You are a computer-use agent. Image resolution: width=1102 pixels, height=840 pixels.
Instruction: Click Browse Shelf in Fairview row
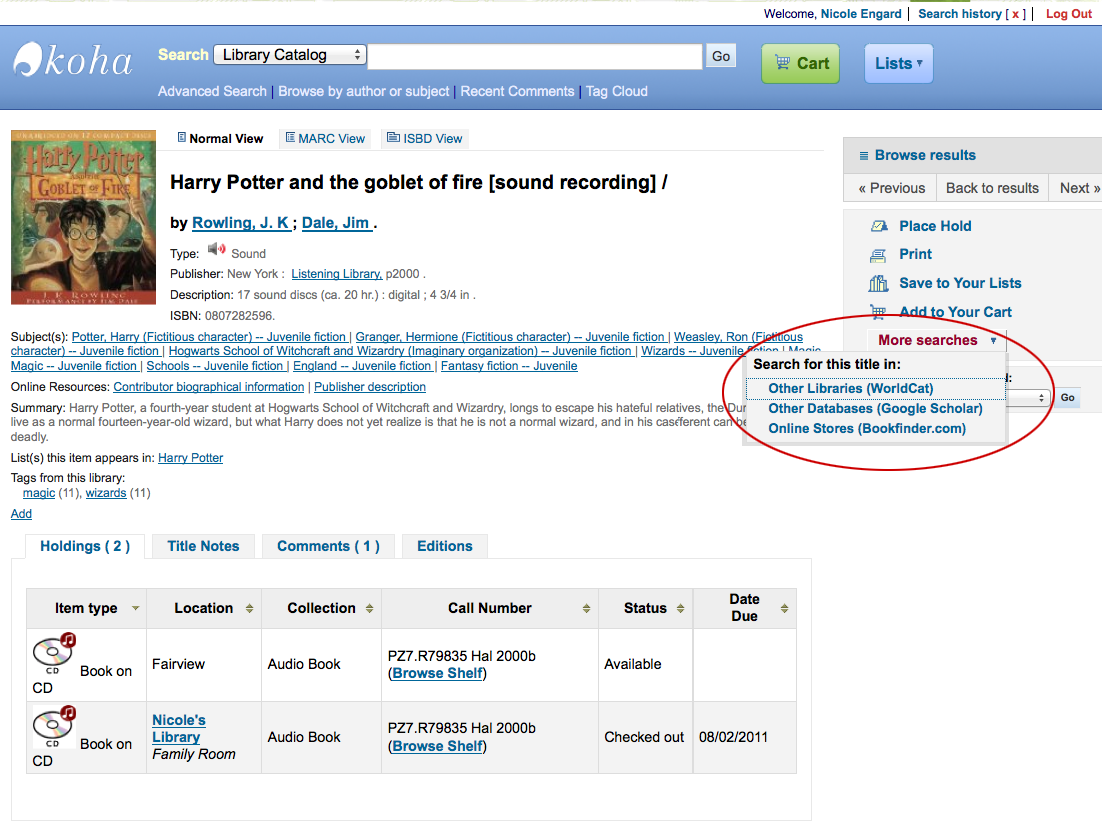tap(437, 673)
